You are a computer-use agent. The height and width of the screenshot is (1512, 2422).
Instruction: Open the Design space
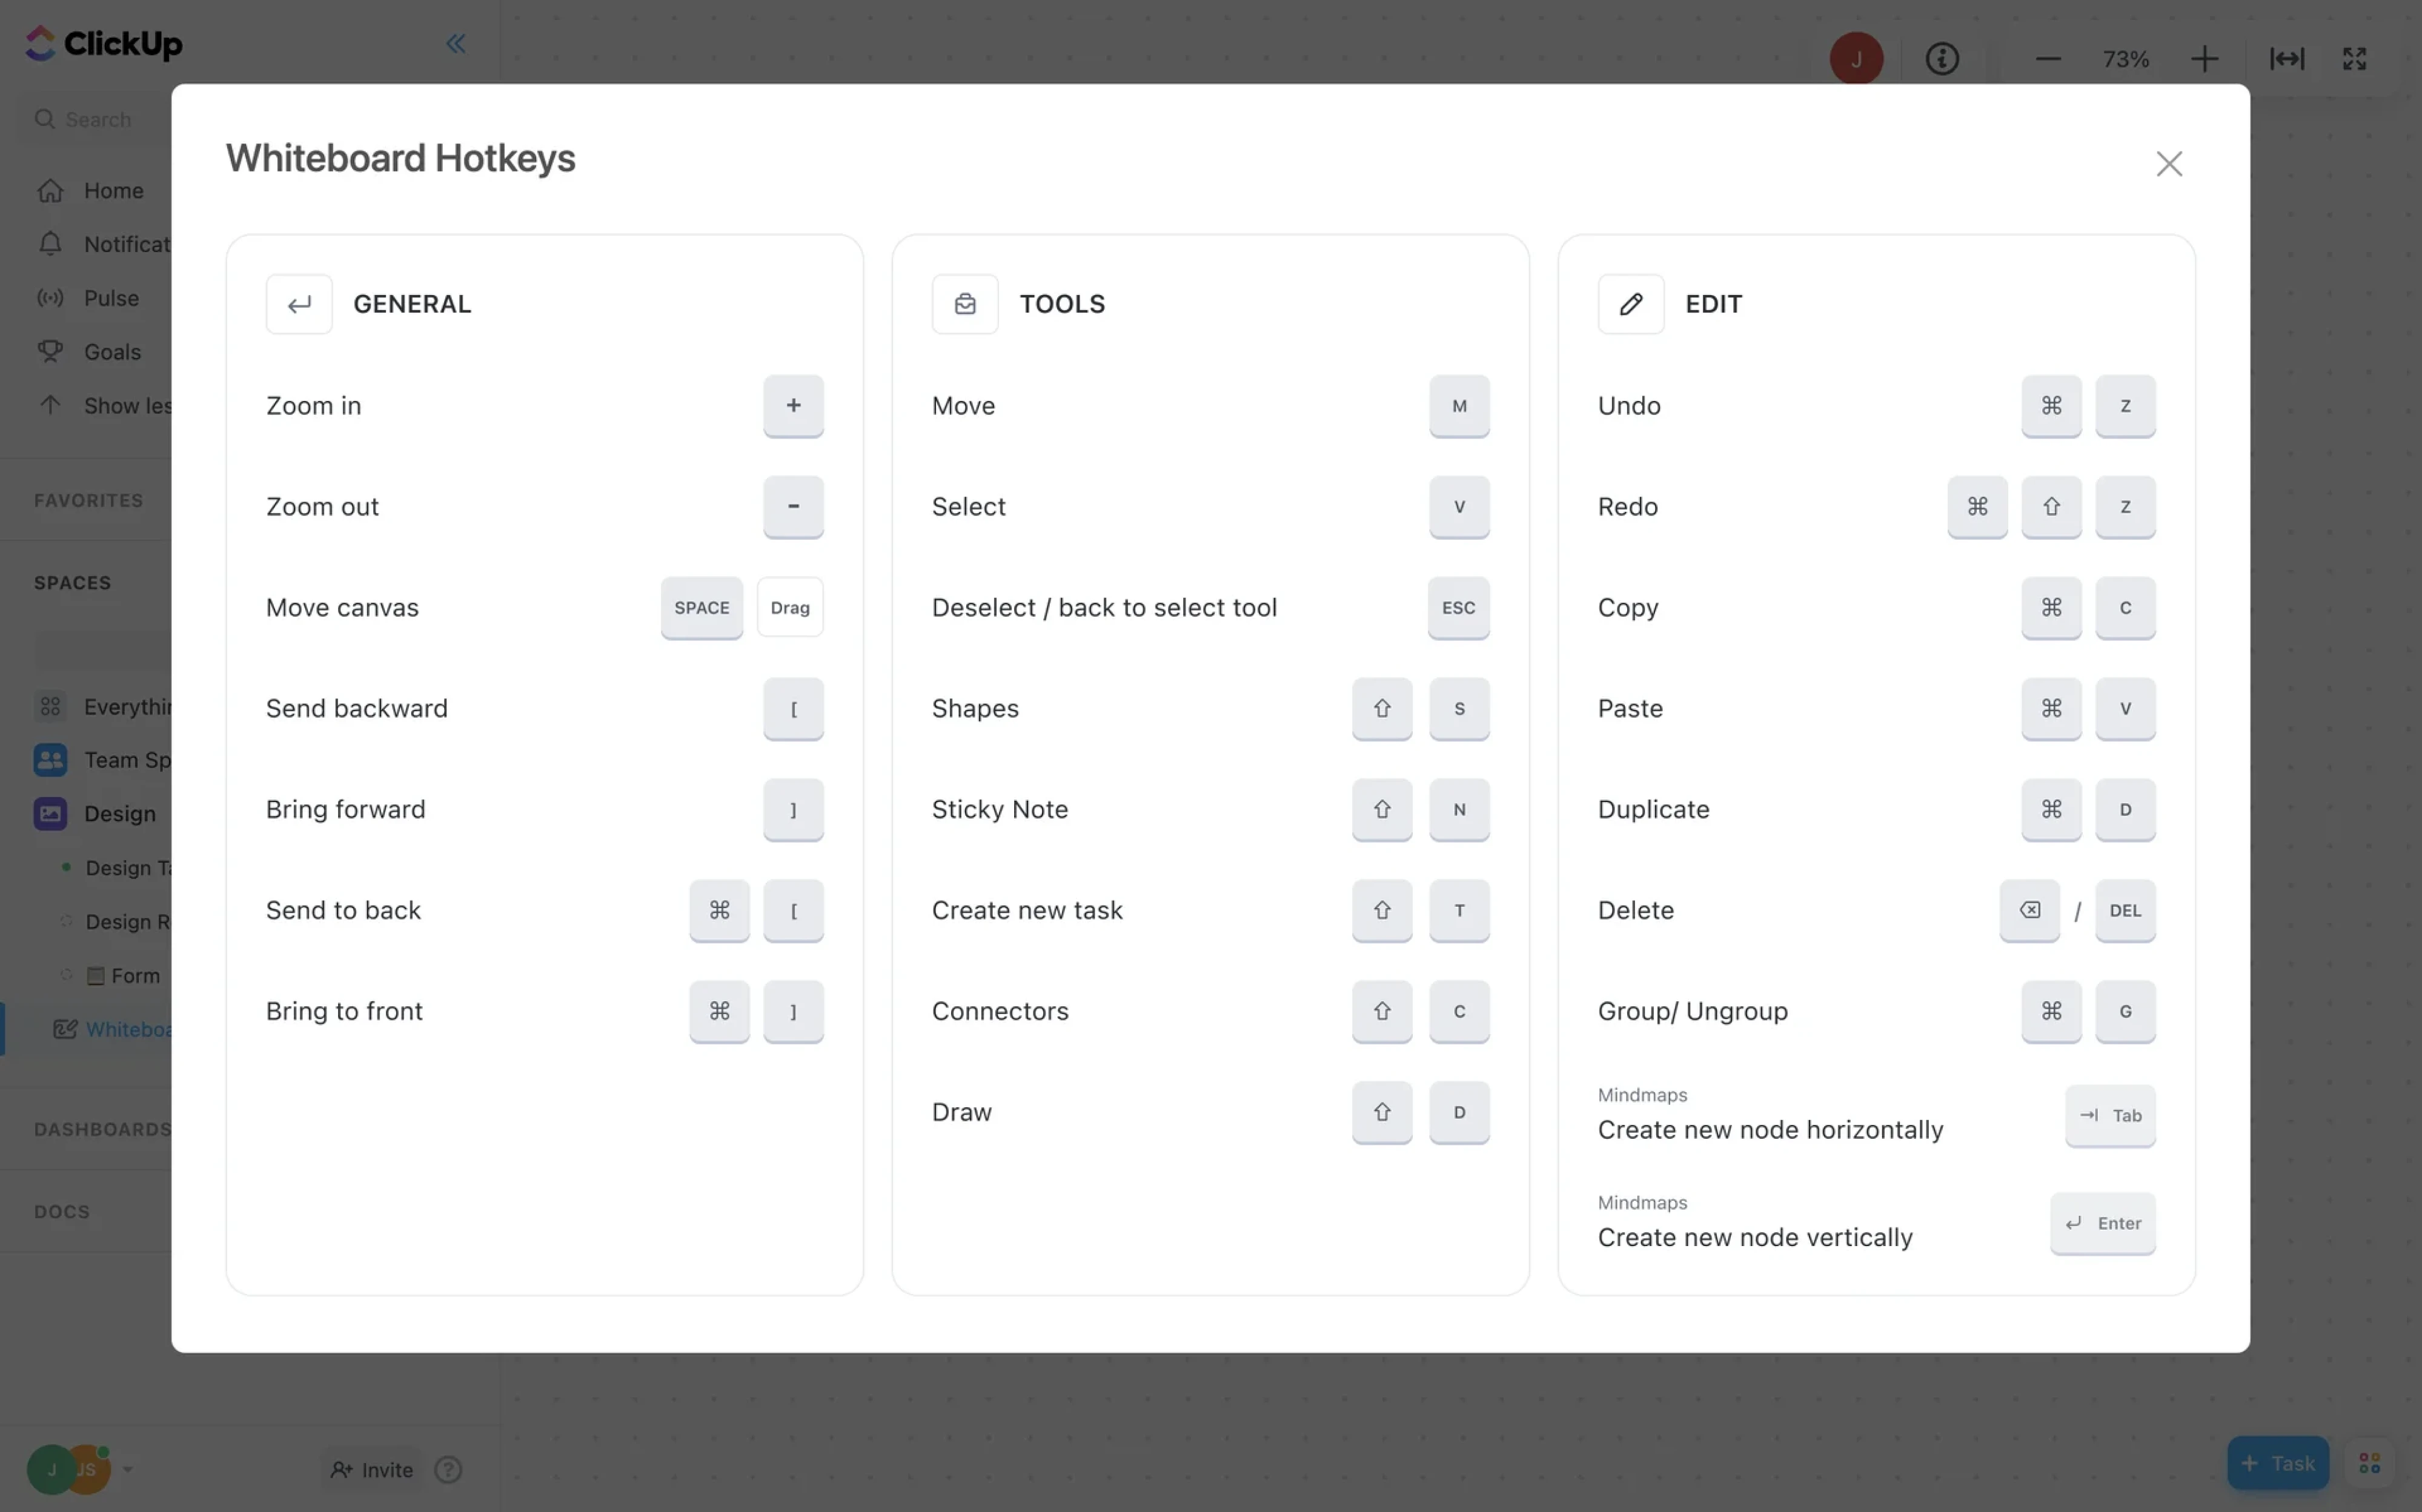pyautogui.click(x=120, y=813)
